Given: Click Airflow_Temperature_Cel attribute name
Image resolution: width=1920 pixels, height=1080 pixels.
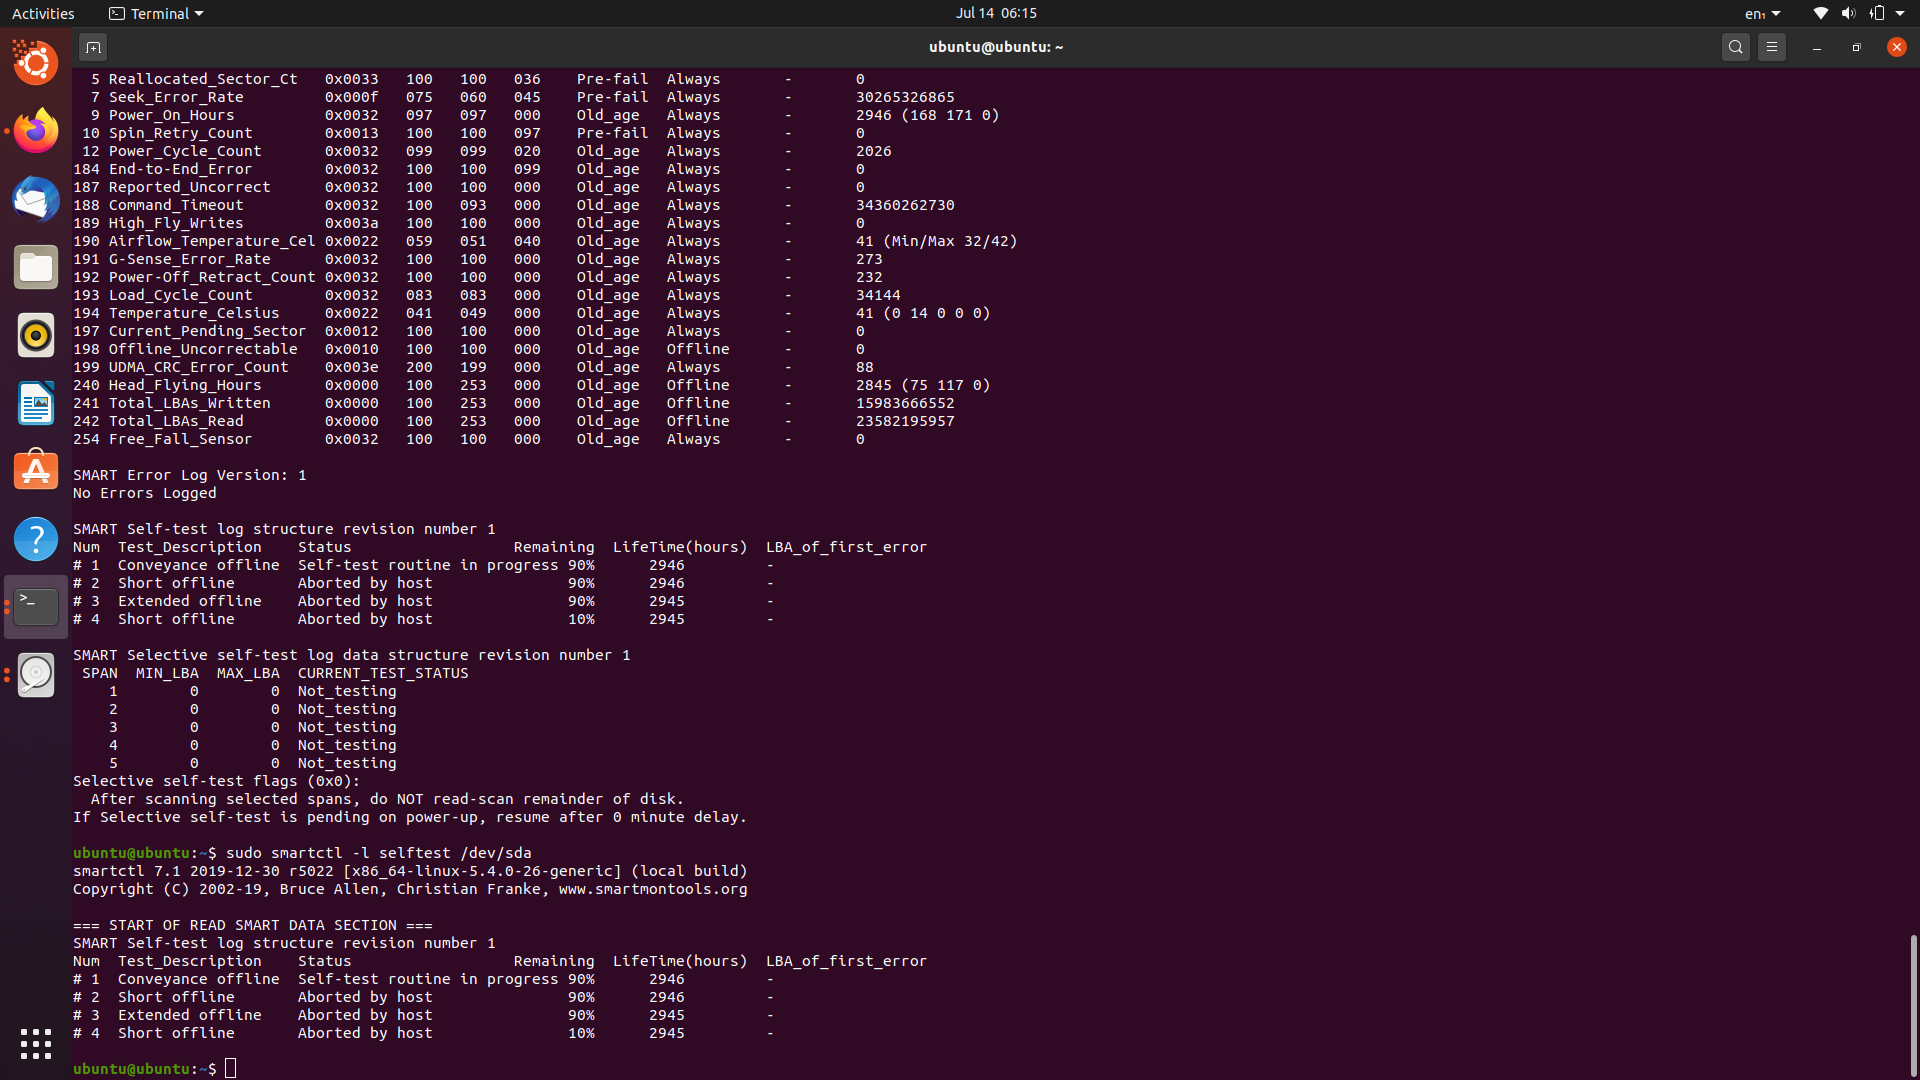Looking at the screenshot, I should coord(212,241).
